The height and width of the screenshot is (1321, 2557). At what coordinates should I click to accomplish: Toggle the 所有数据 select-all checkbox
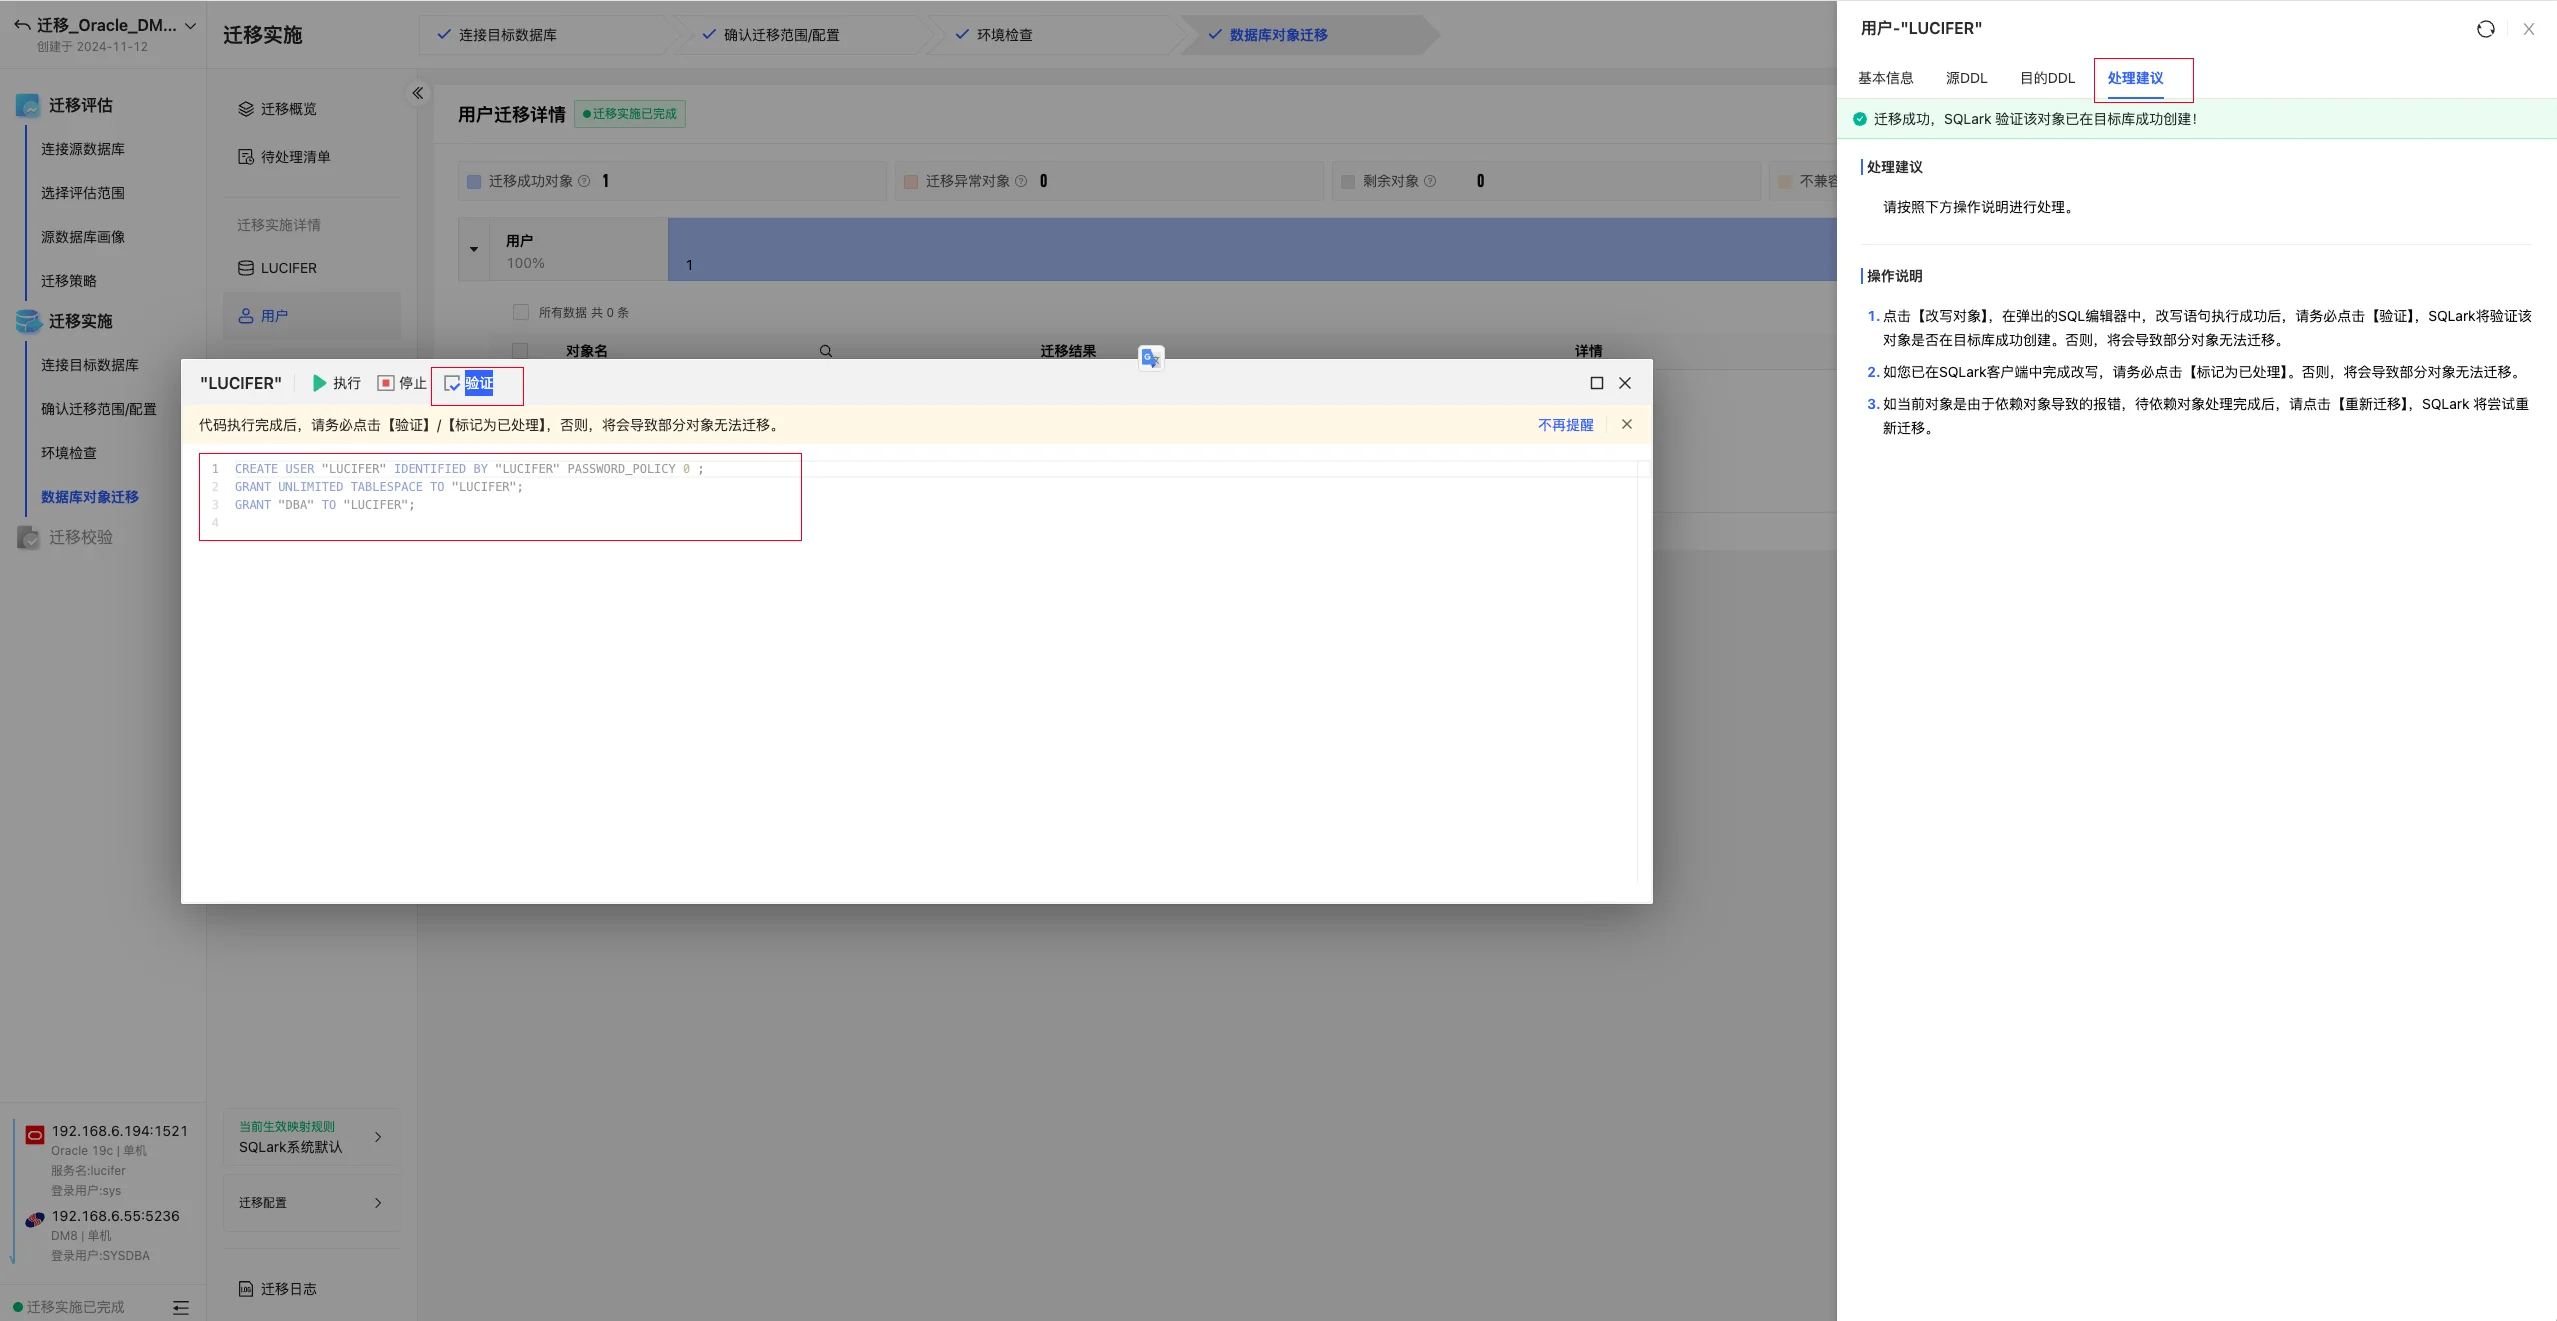pos(521,312)
